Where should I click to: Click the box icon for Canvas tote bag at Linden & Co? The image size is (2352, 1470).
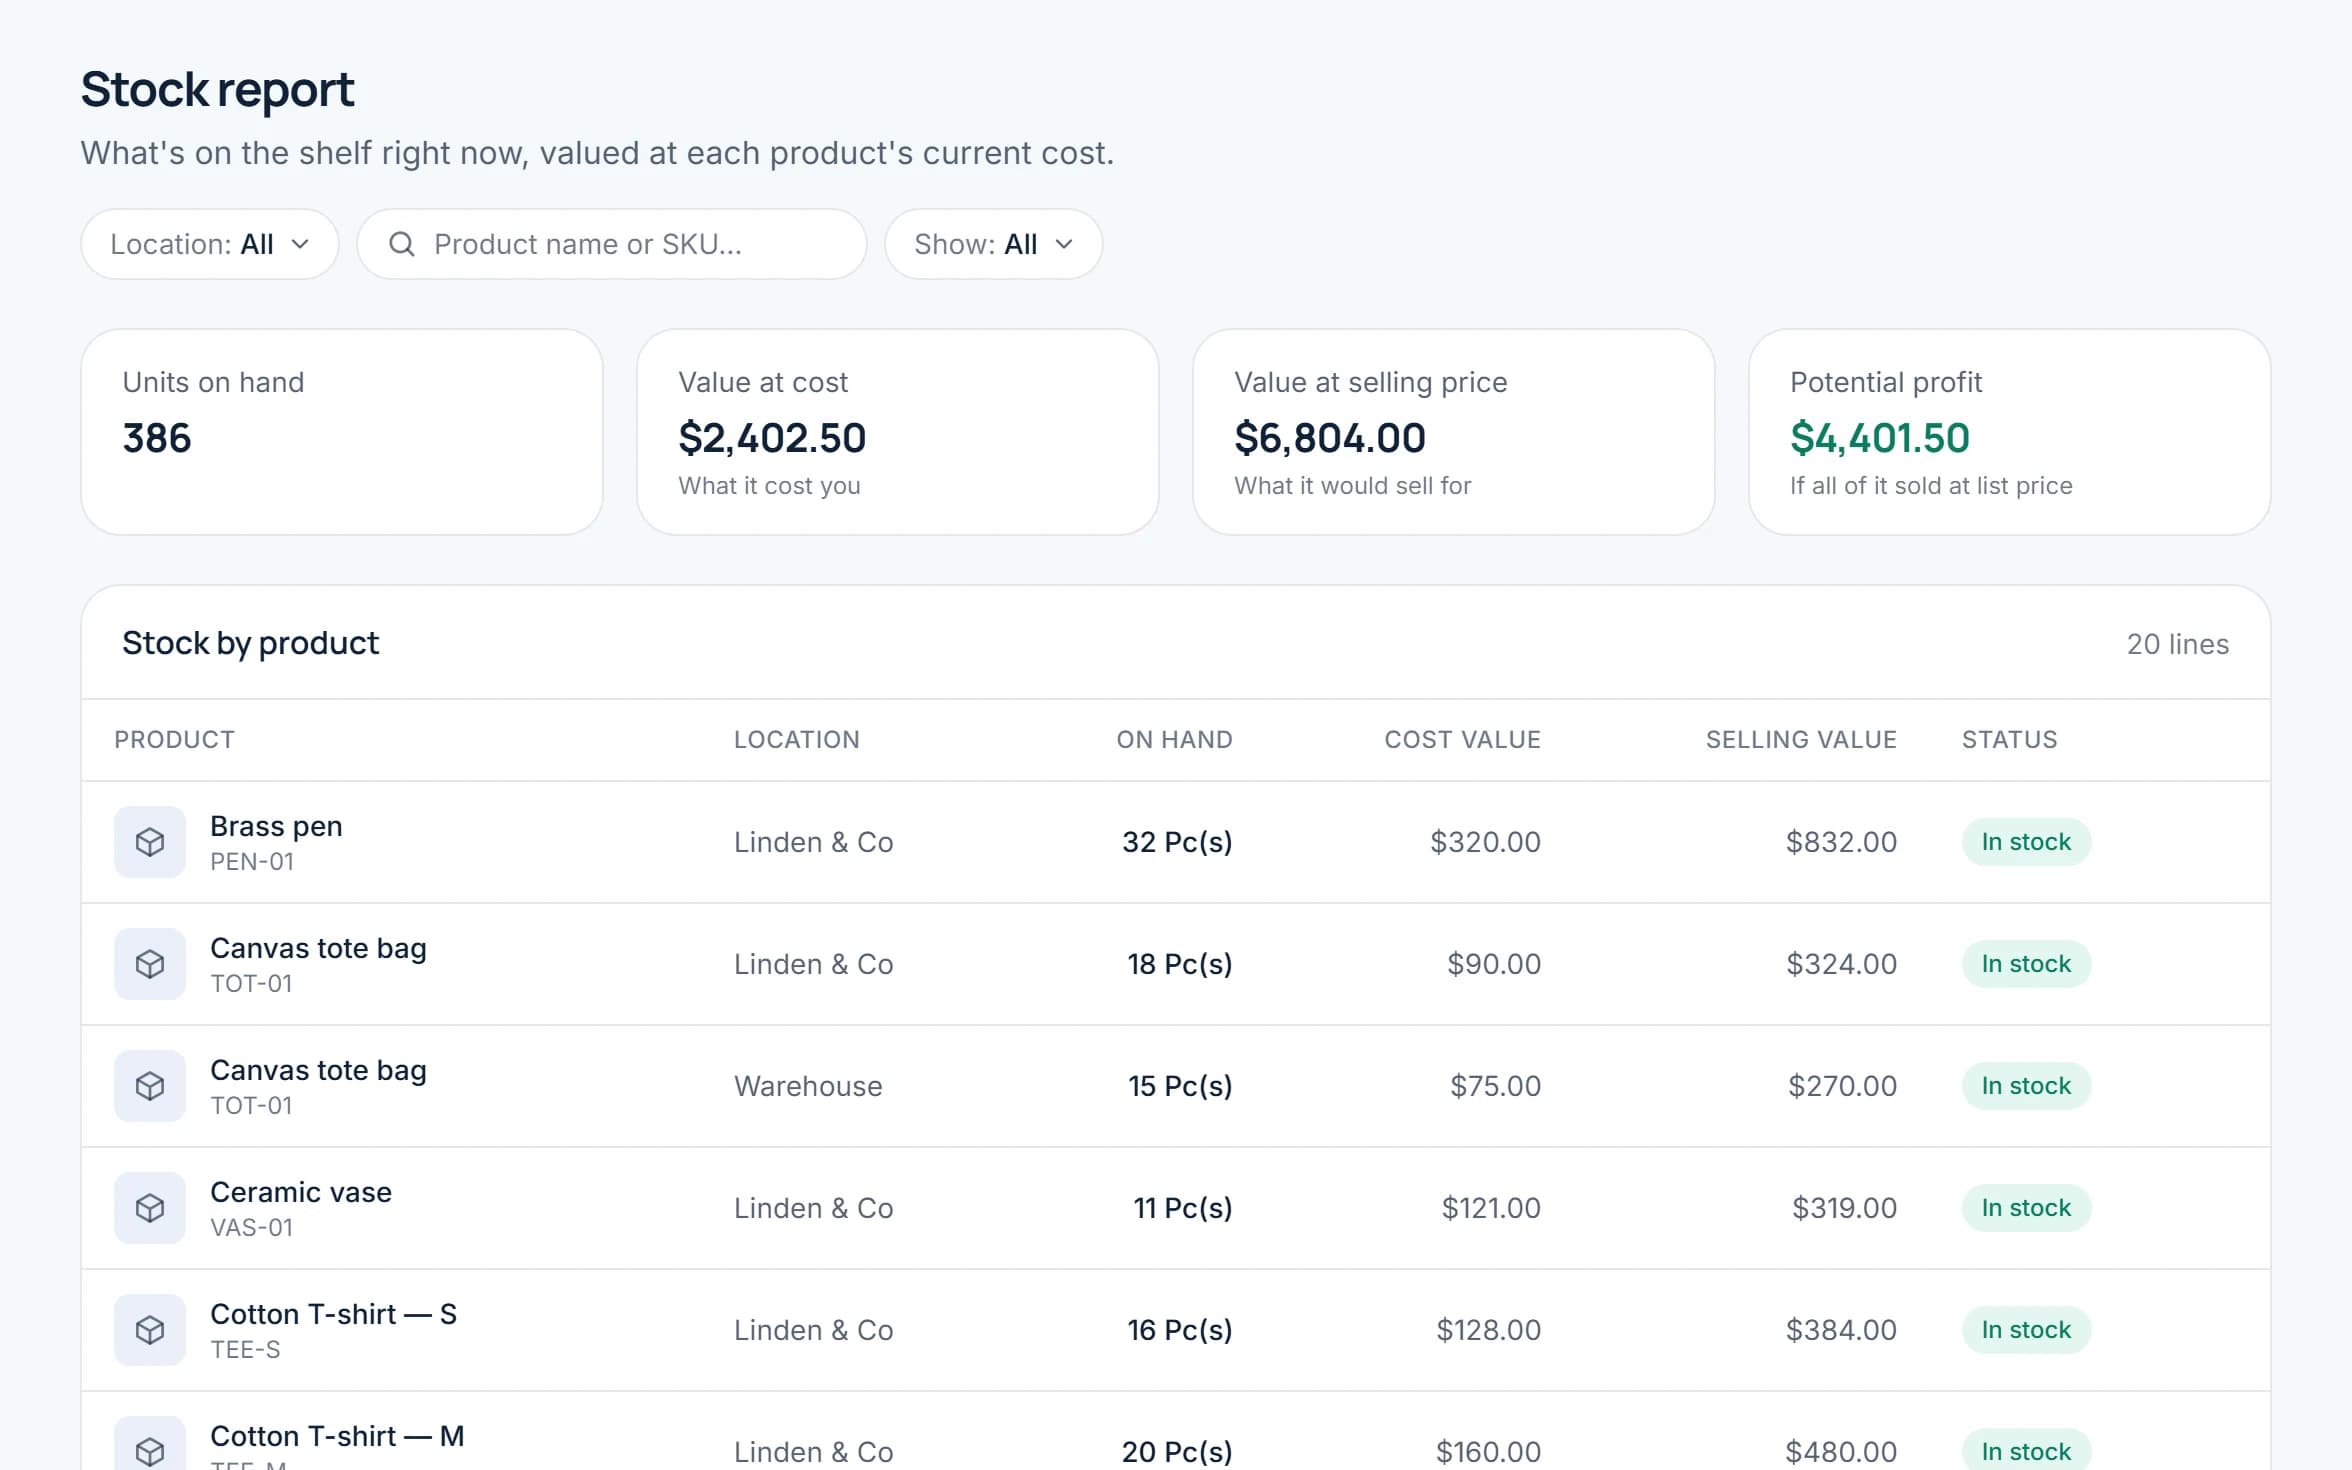[x=150, y=964]
